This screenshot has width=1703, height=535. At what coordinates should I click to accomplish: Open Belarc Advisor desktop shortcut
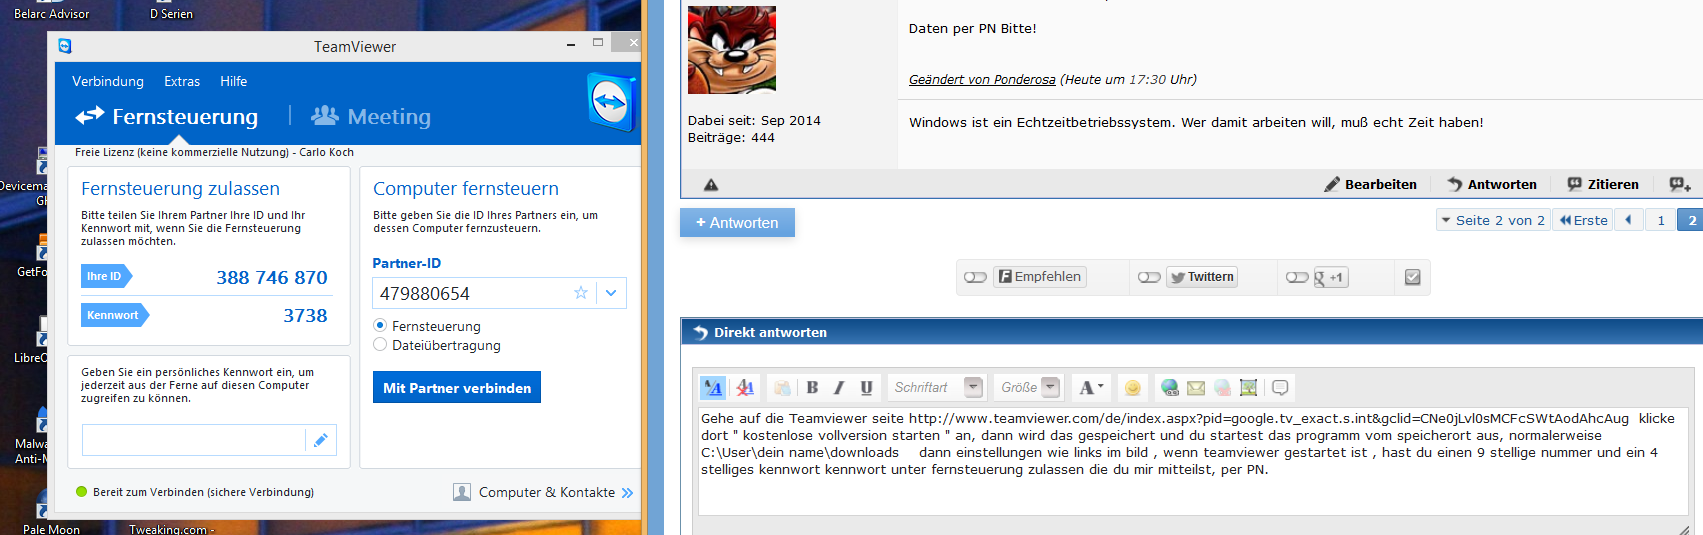pyautogui.click(x=51, y=13)
